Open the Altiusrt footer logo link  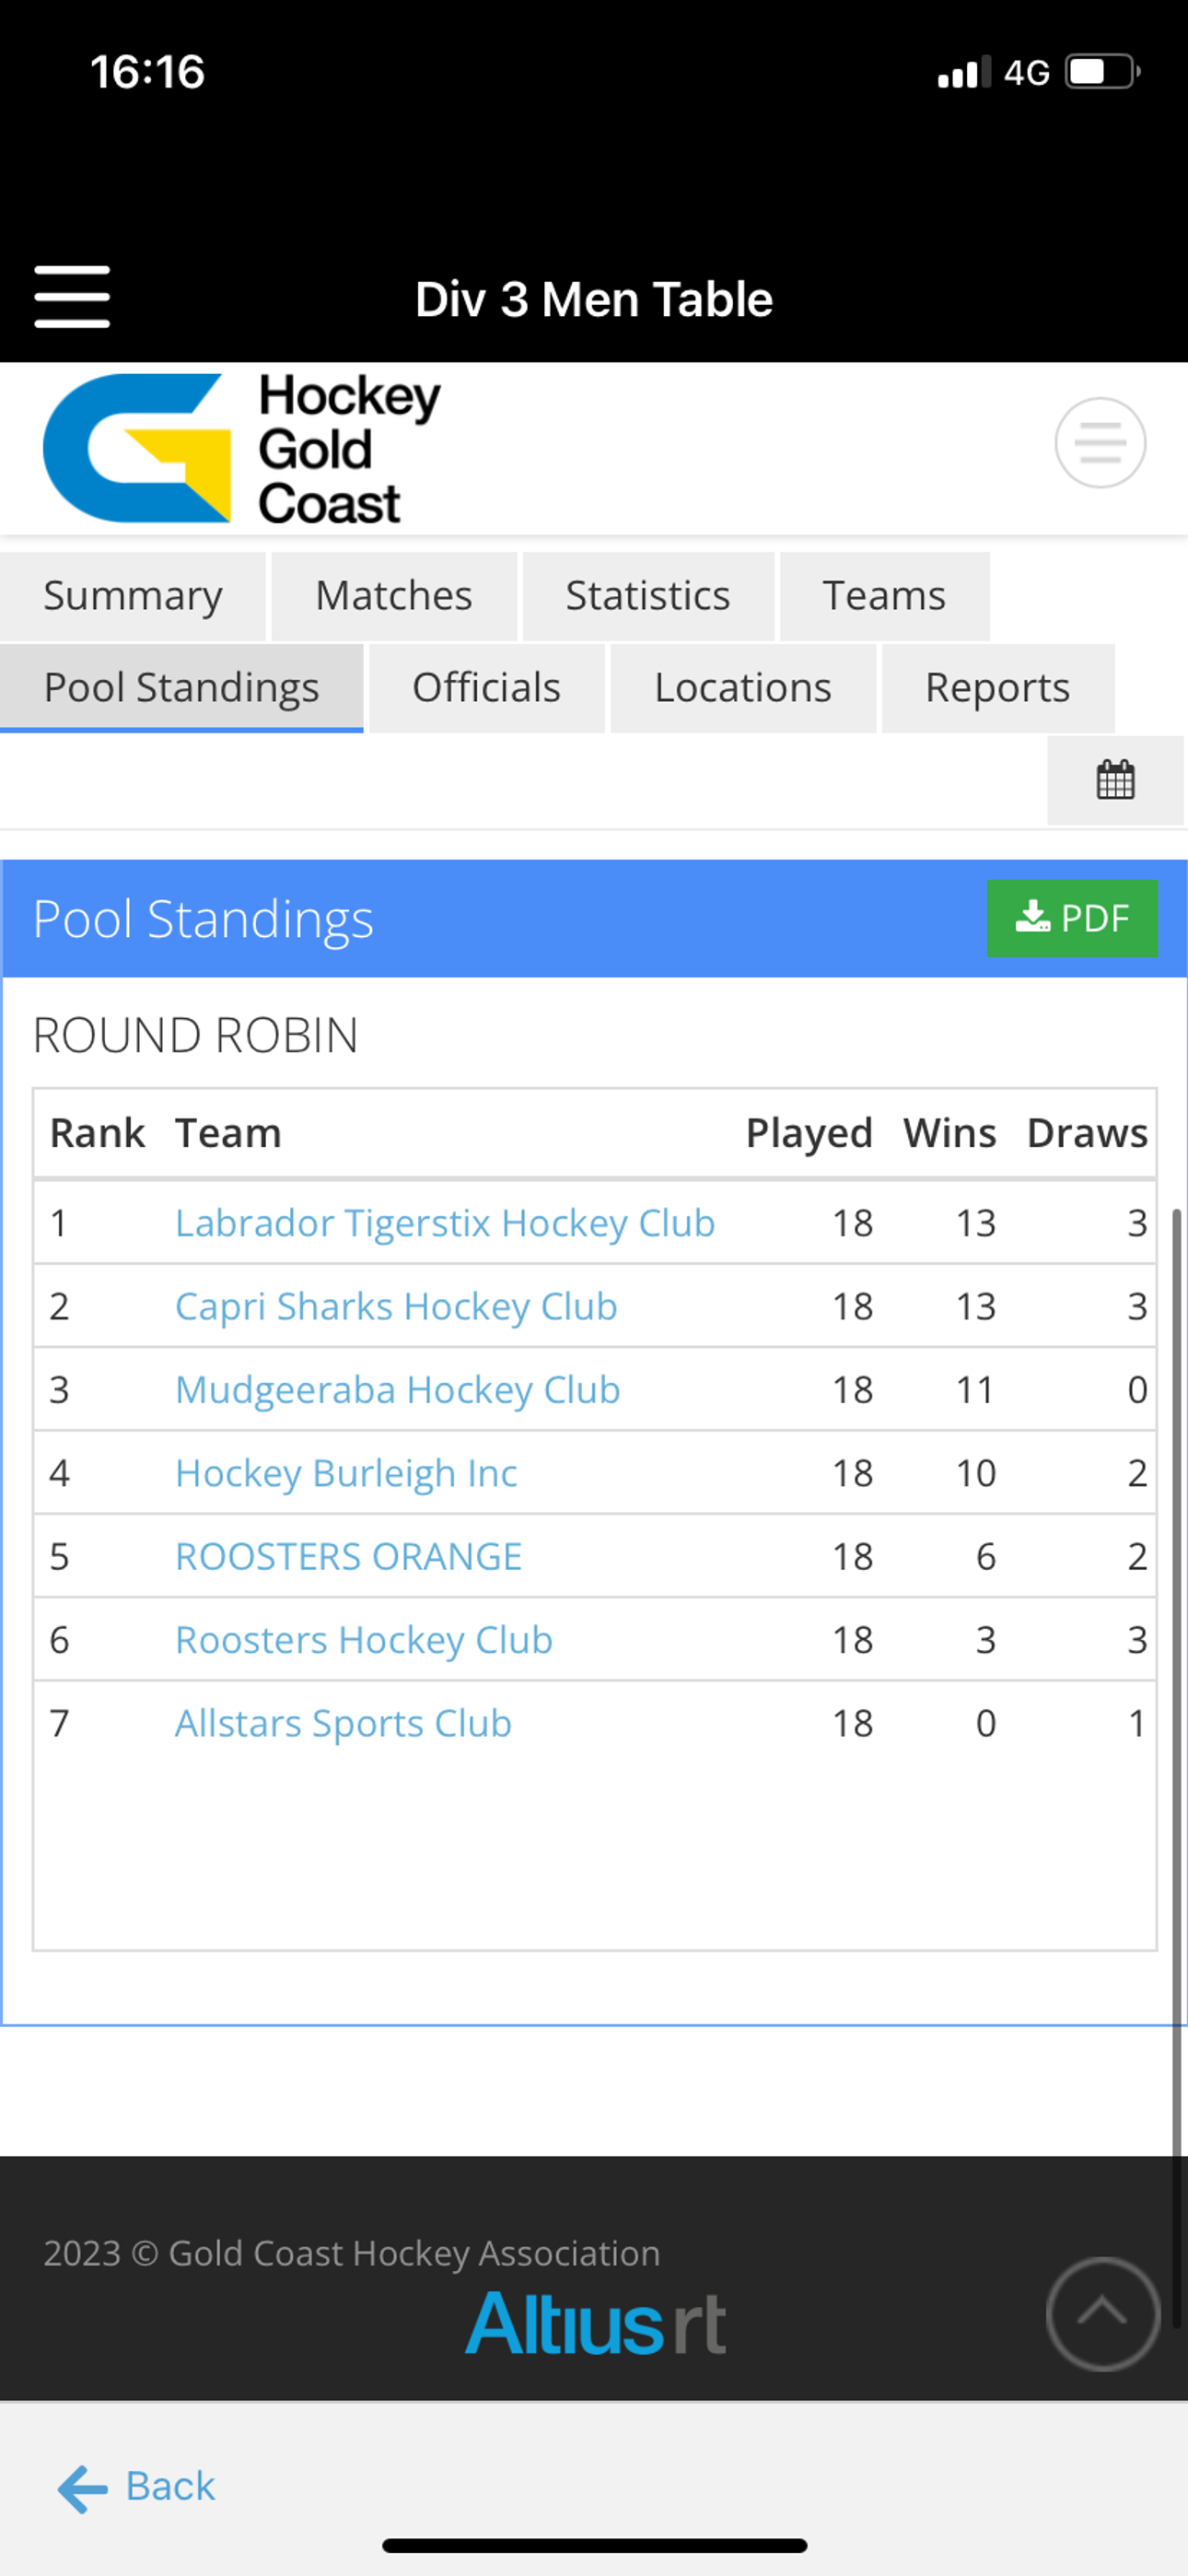coord(596,2323)
